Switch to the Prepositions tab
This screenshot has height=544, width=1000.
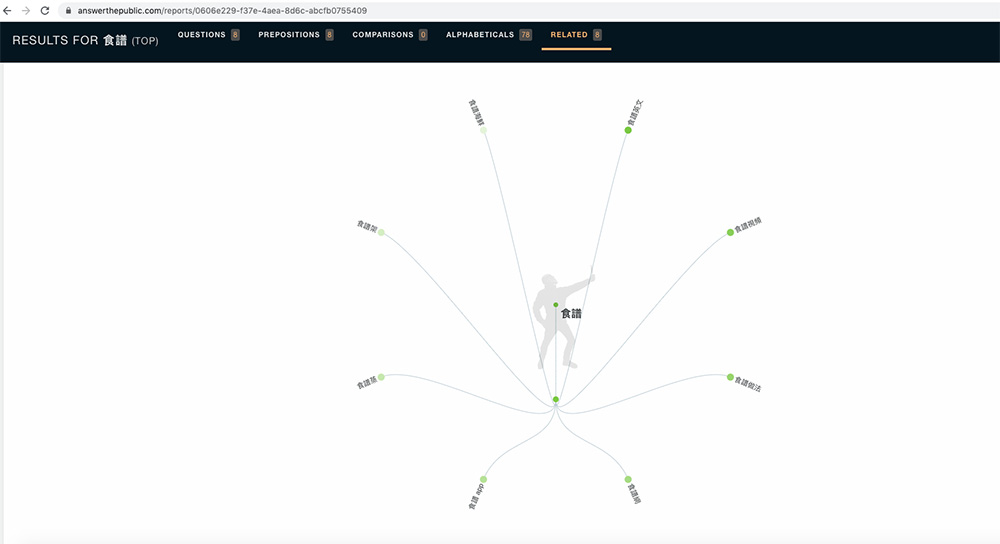[x=289, y=35]
